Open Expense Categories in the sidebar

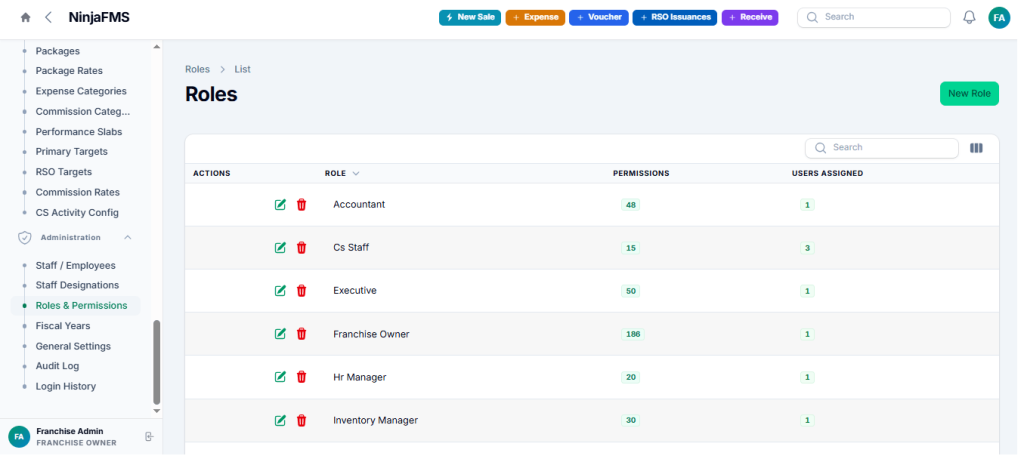(81, 91)
